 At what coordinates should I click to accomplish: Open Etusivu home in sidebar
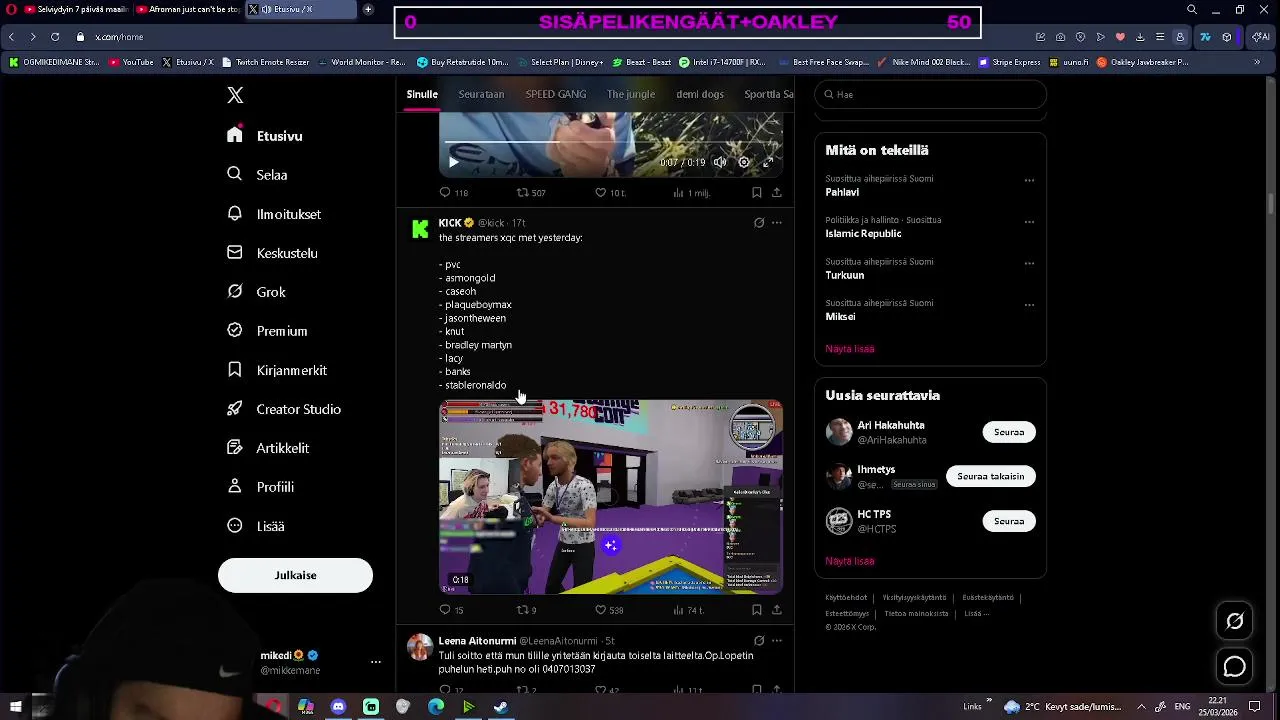click(x=265, y=136)
